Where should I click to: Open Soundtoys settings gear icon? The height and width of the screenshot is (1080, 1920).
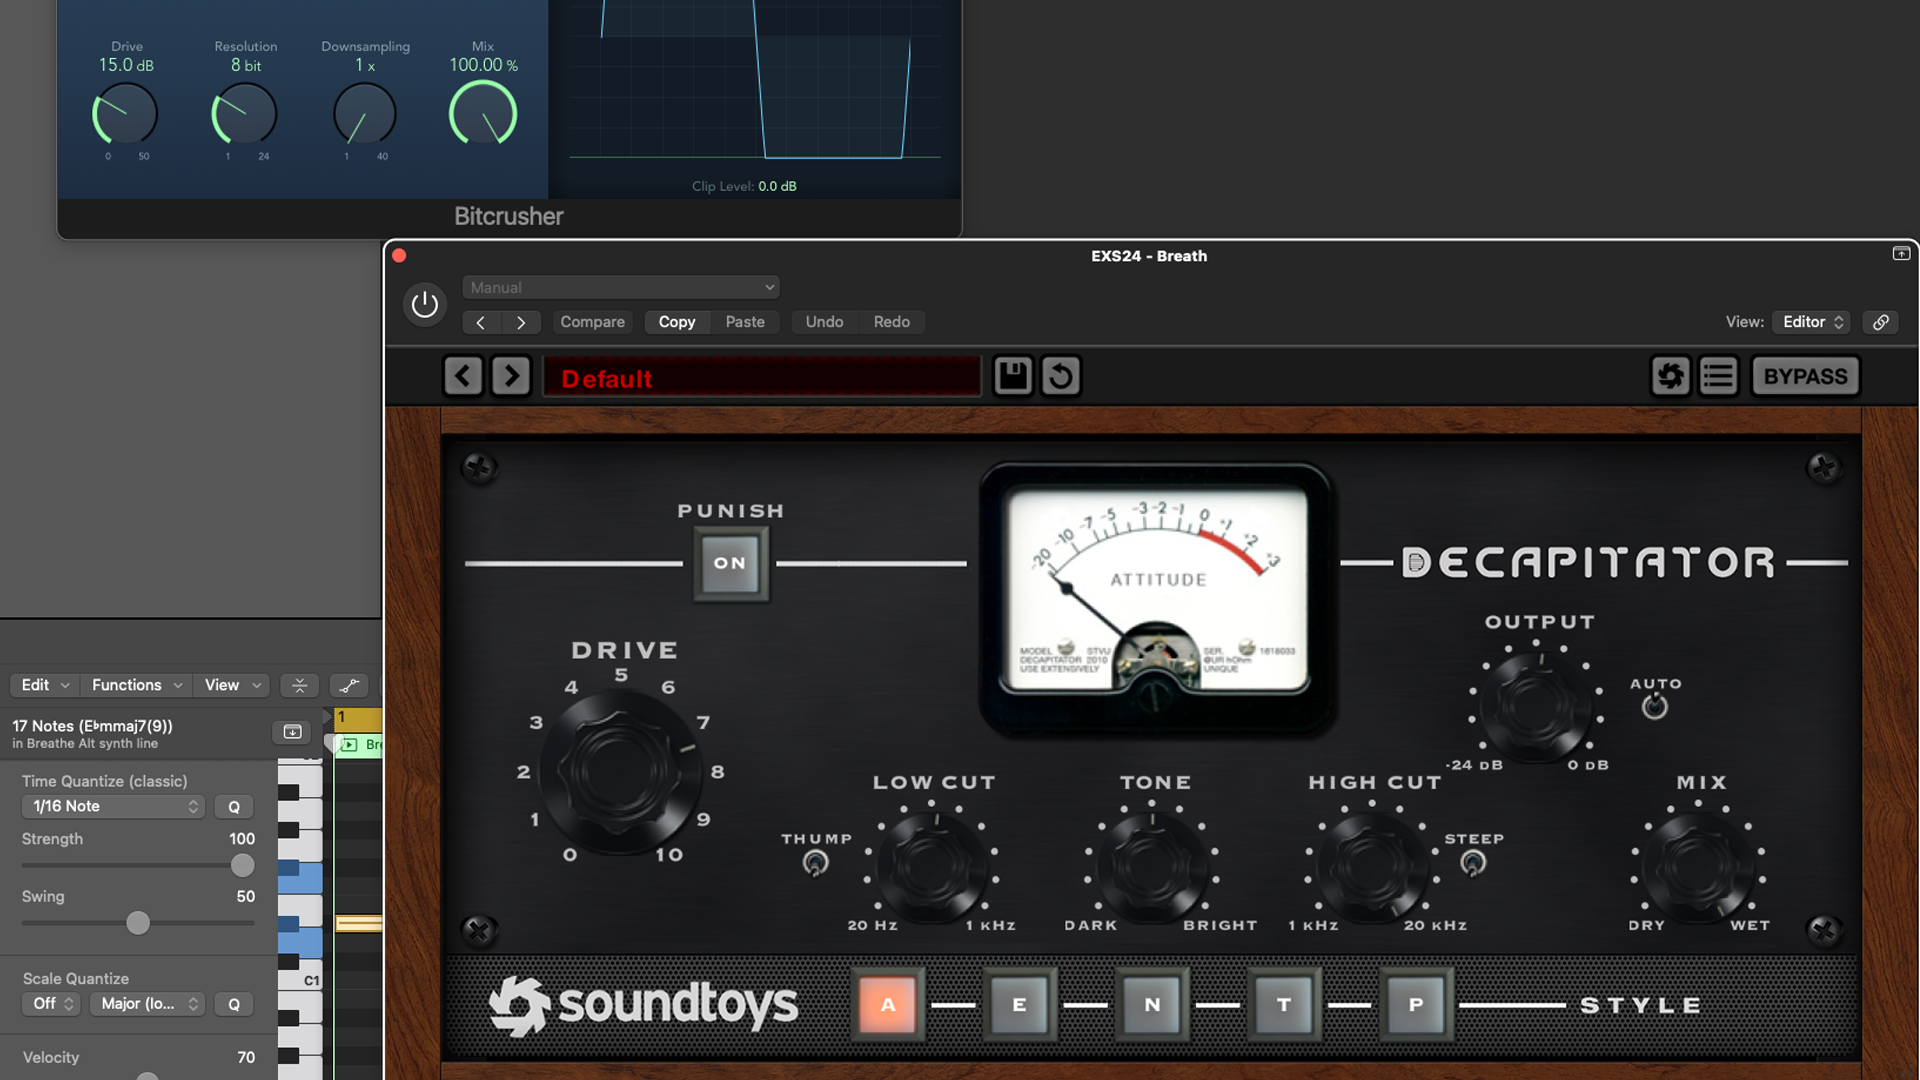(1670, 376)
